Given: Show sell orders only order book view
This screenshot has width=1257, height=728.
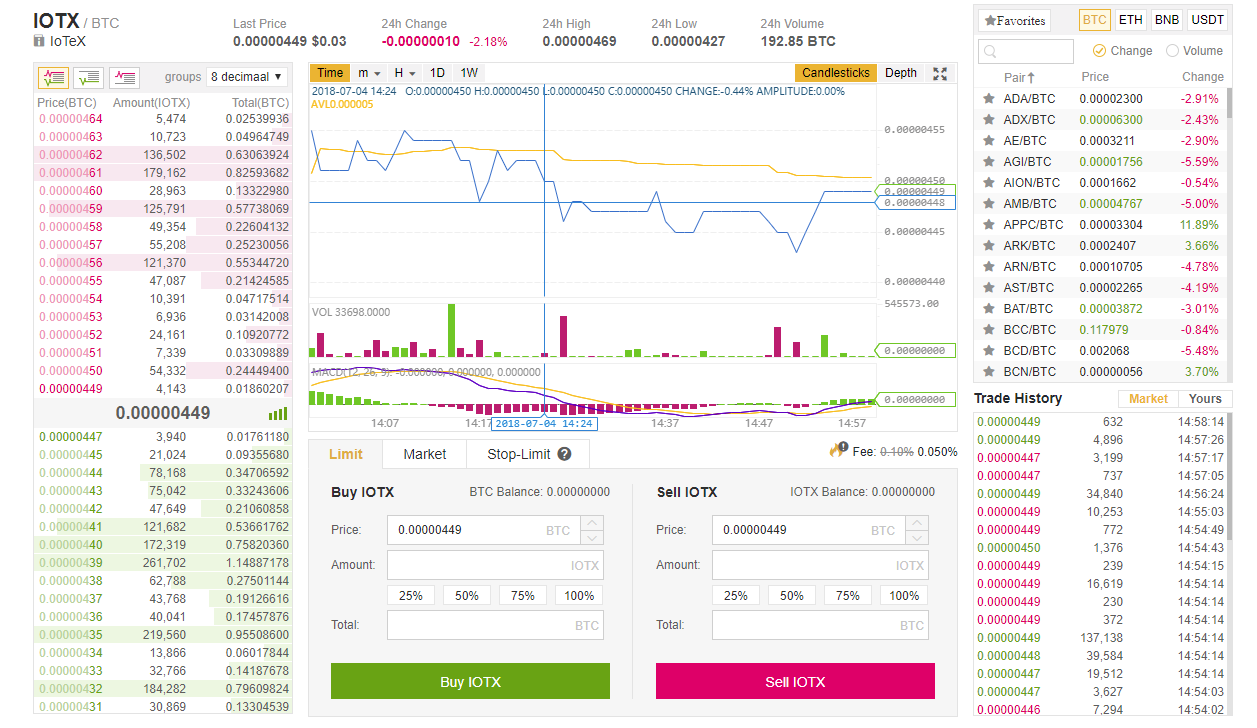Looking at the screenshot, I should pyautogui.click(x=124, y=76).
